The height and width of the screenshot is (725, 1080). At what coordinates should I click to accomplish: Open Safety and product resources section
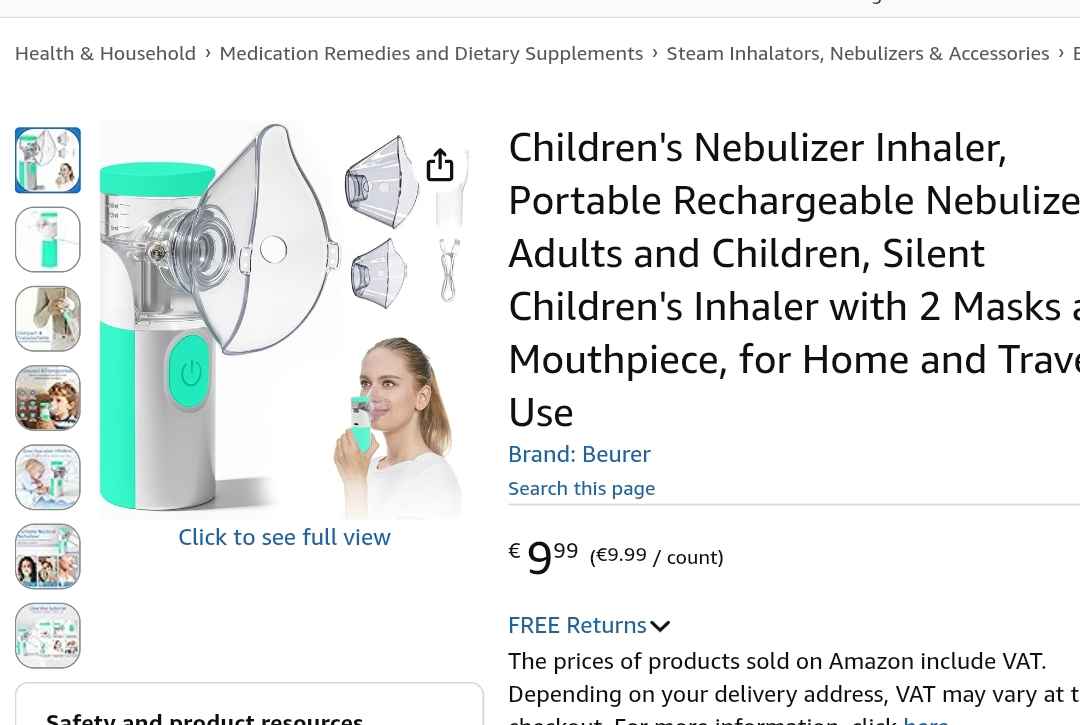205,716
